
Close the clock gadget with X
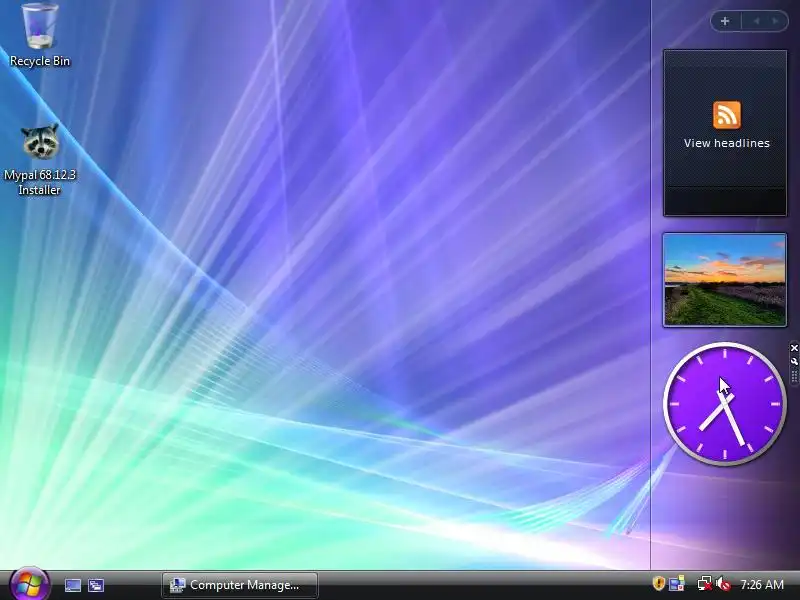coord(794,348)
